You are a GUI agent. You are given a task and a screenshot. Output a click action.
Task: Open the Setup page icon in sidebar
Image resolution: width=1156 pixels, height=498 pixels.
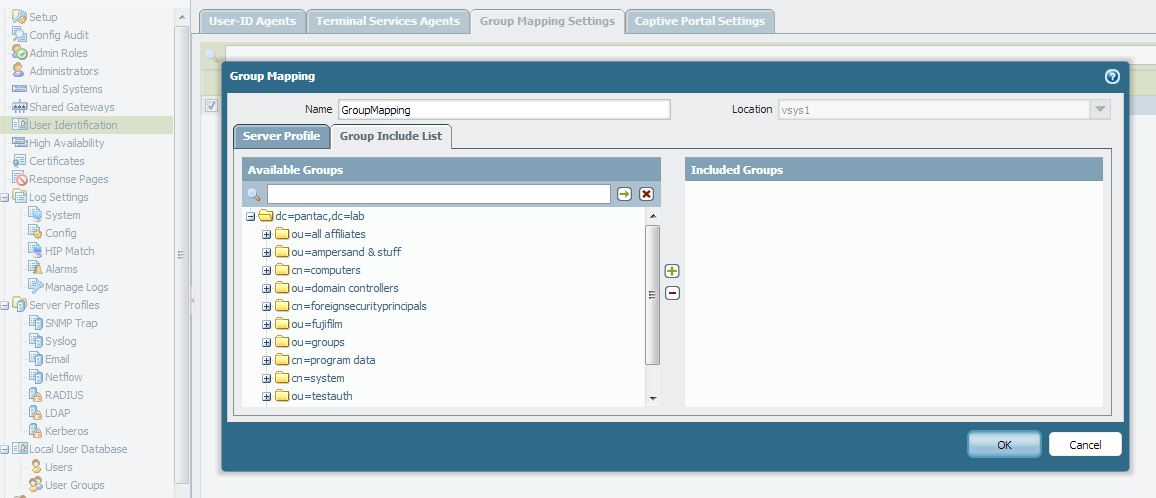click(19, 16)
